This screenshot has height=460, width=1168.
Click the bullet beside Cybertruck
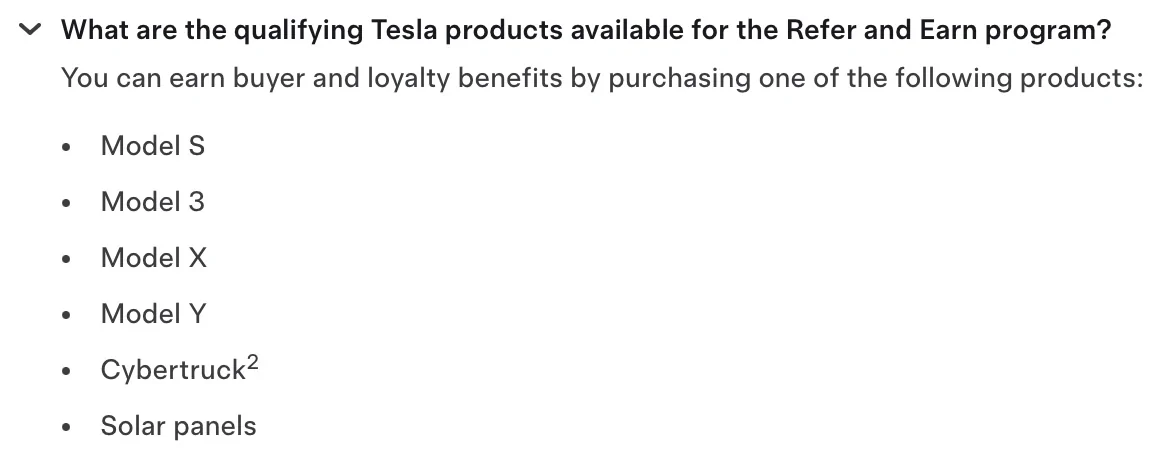67,371
